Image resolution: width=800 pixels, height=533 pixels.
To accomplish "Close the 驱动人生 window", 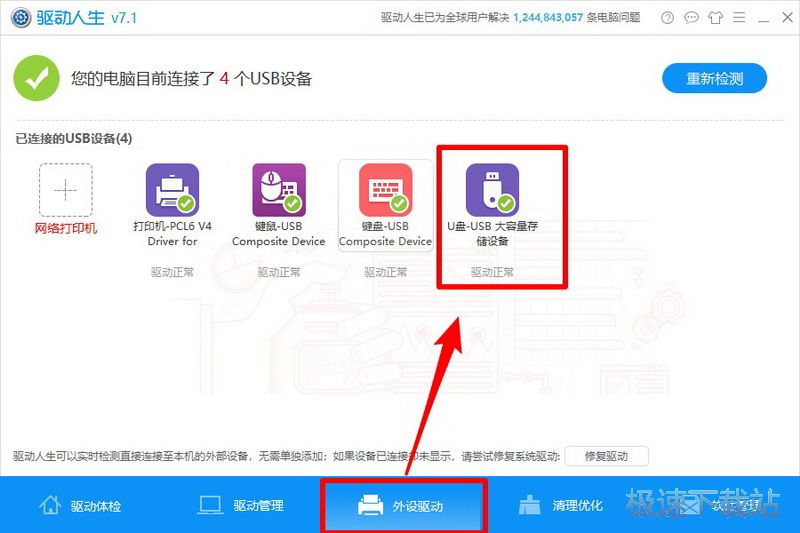I will pyautogui.click(x=787, y=18).
